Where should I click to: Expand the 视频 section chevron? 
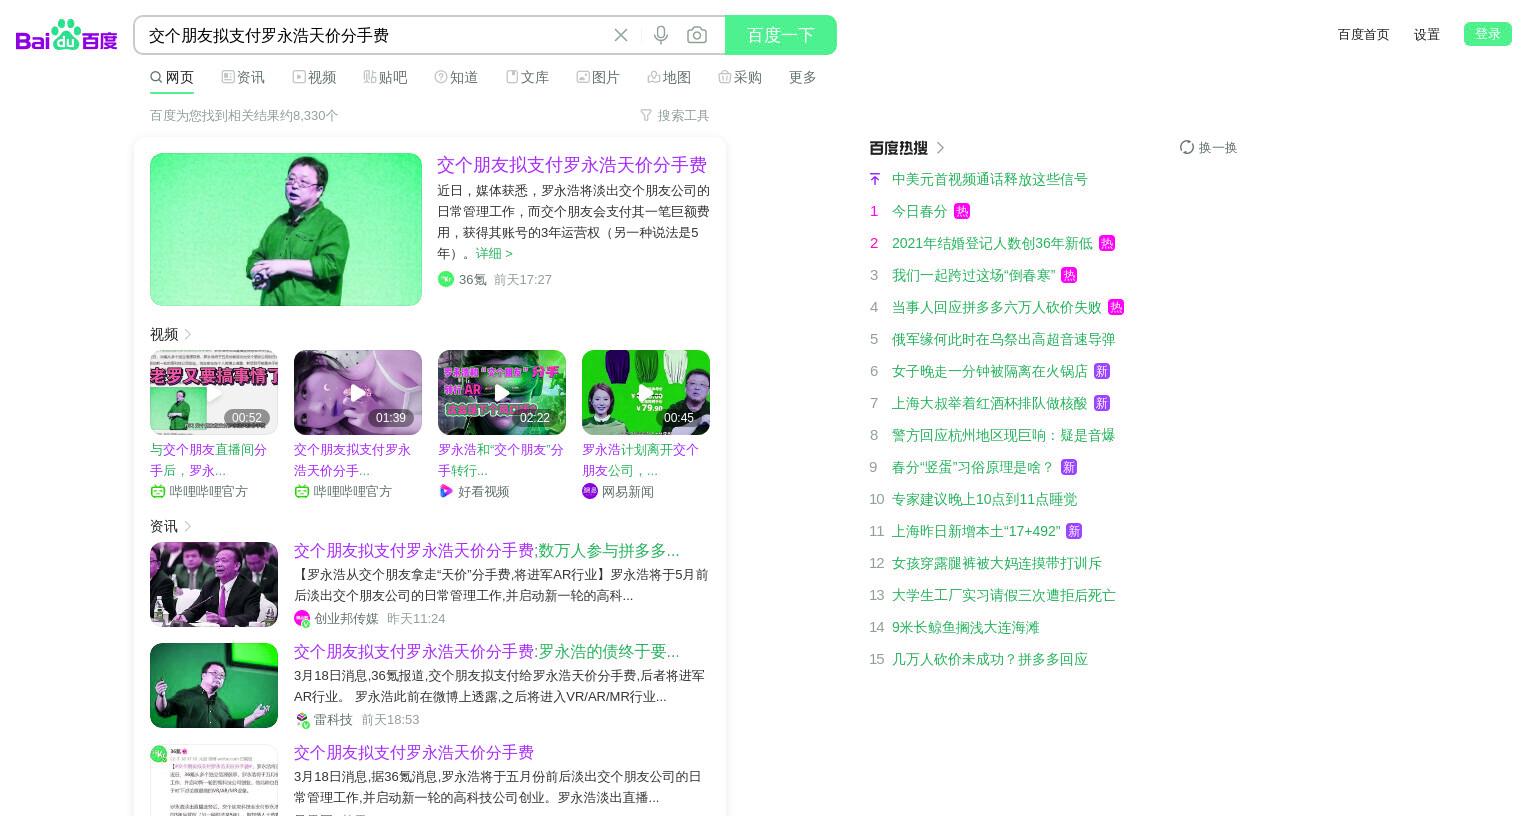tap(187, 334)
